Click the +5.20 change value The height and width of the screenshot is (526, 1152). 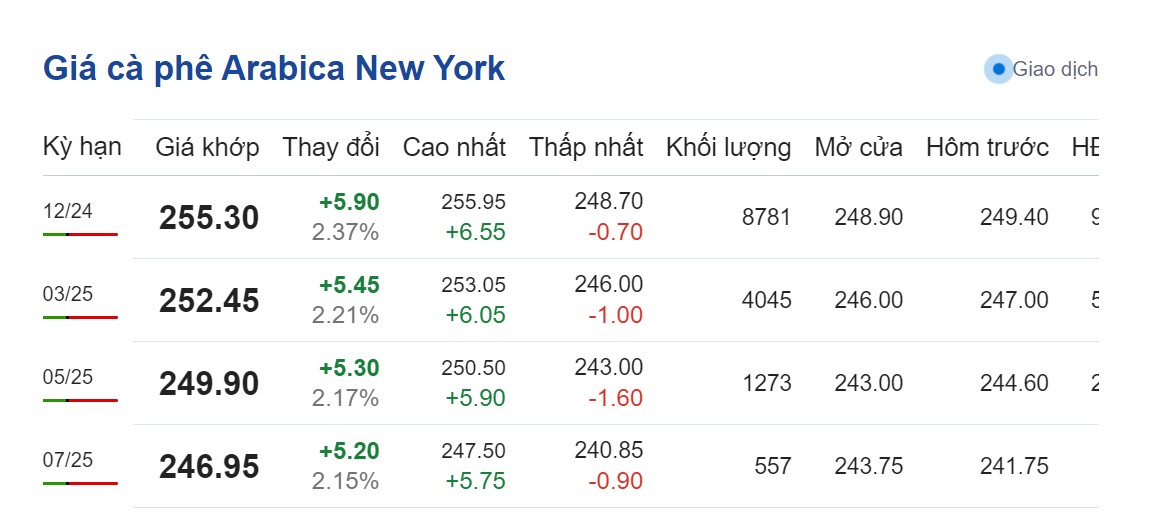349,451
